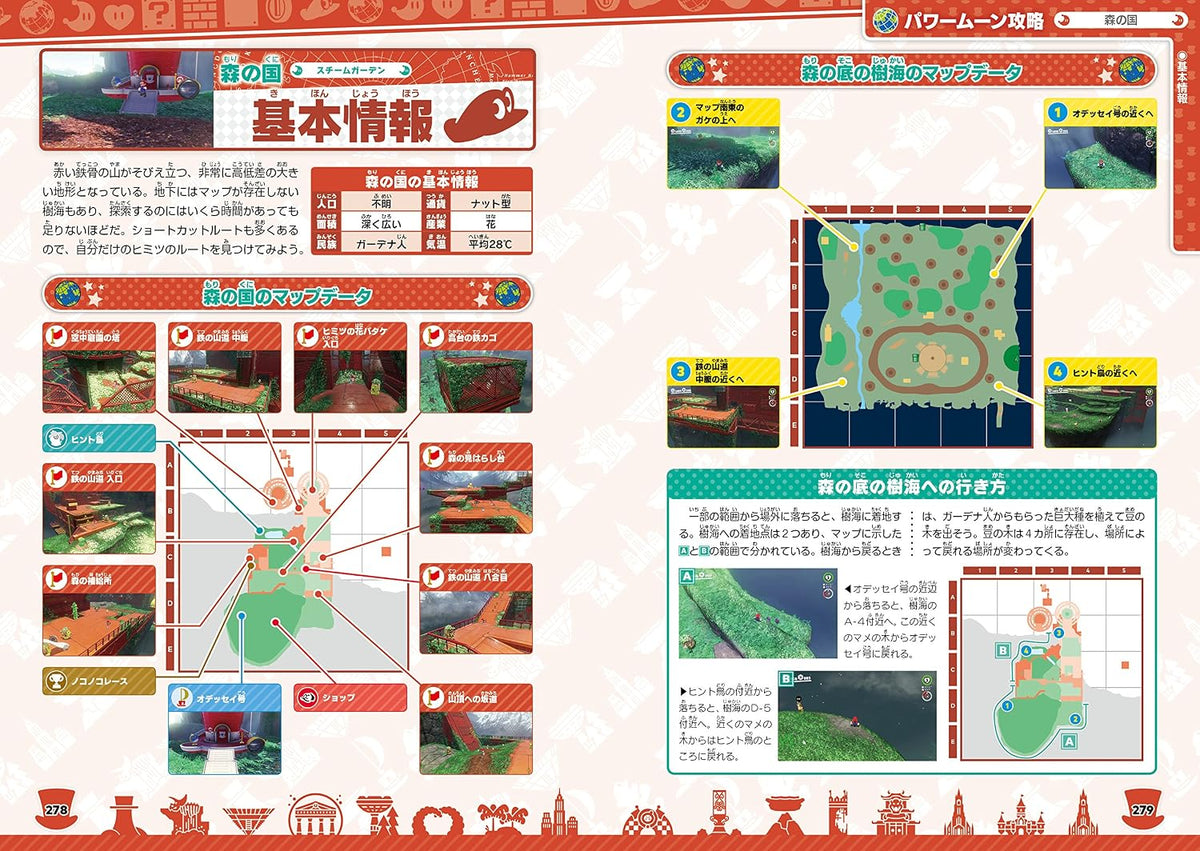Click the Peach's castle silhouette in the footer
The image size is (1200, 851).
point(1023,815)
